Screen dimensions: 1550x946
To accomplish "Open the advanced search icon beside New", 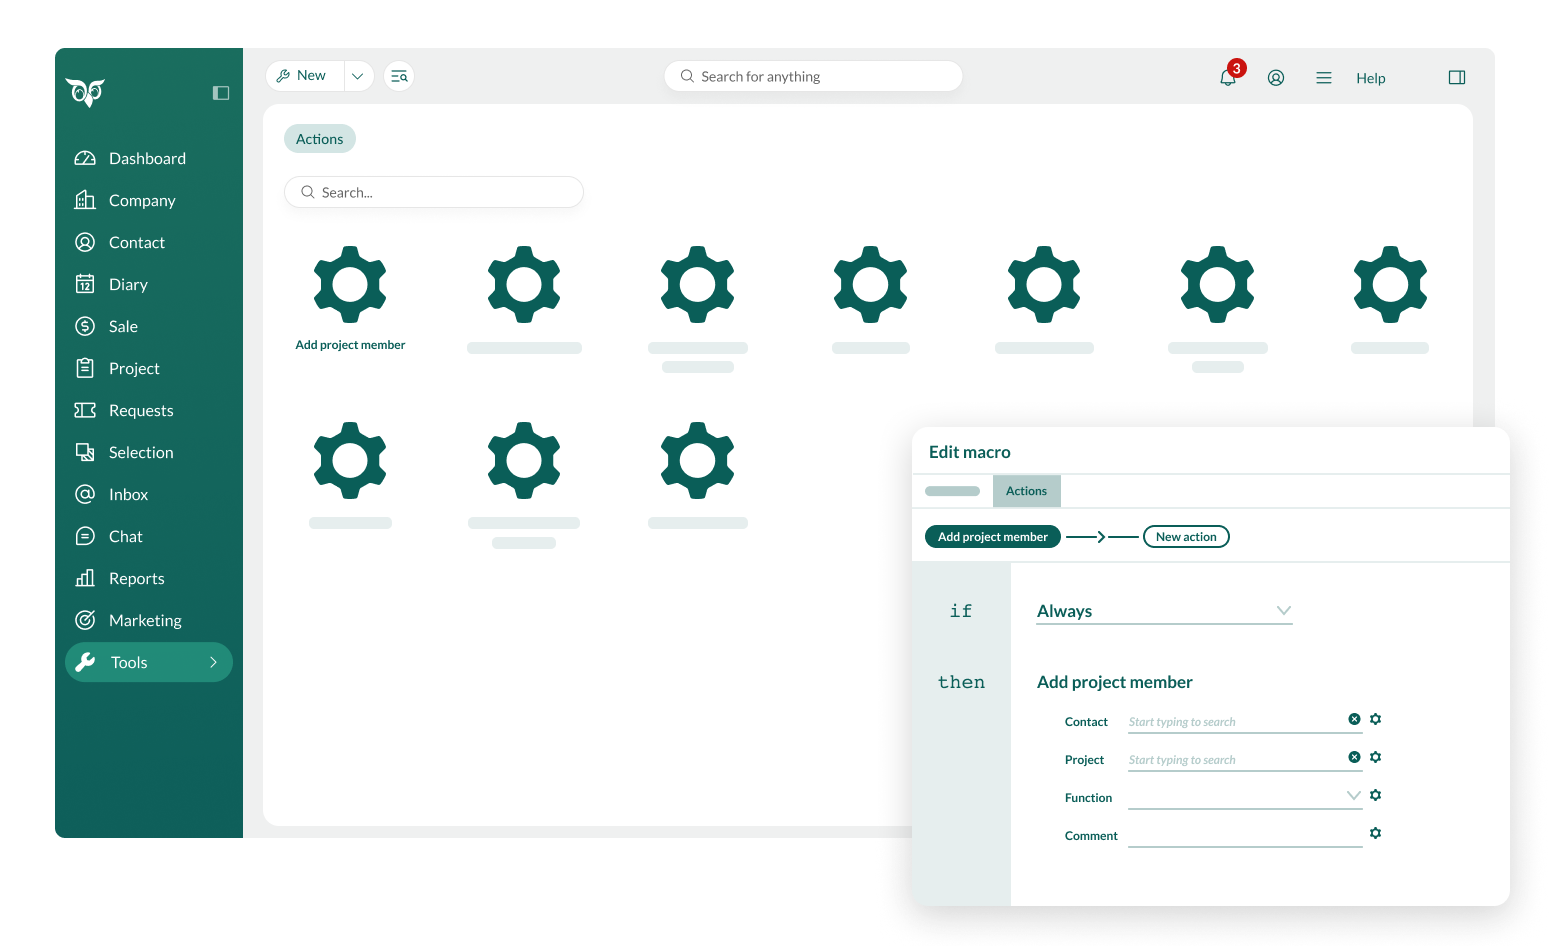I will (399, 75).
